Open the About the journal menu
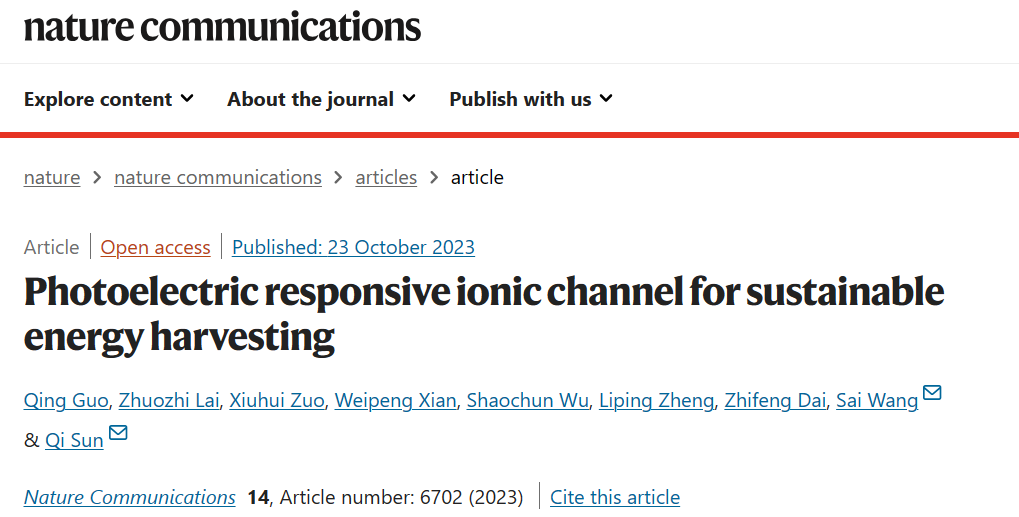1019x517 pixels. tap(321, 99)
